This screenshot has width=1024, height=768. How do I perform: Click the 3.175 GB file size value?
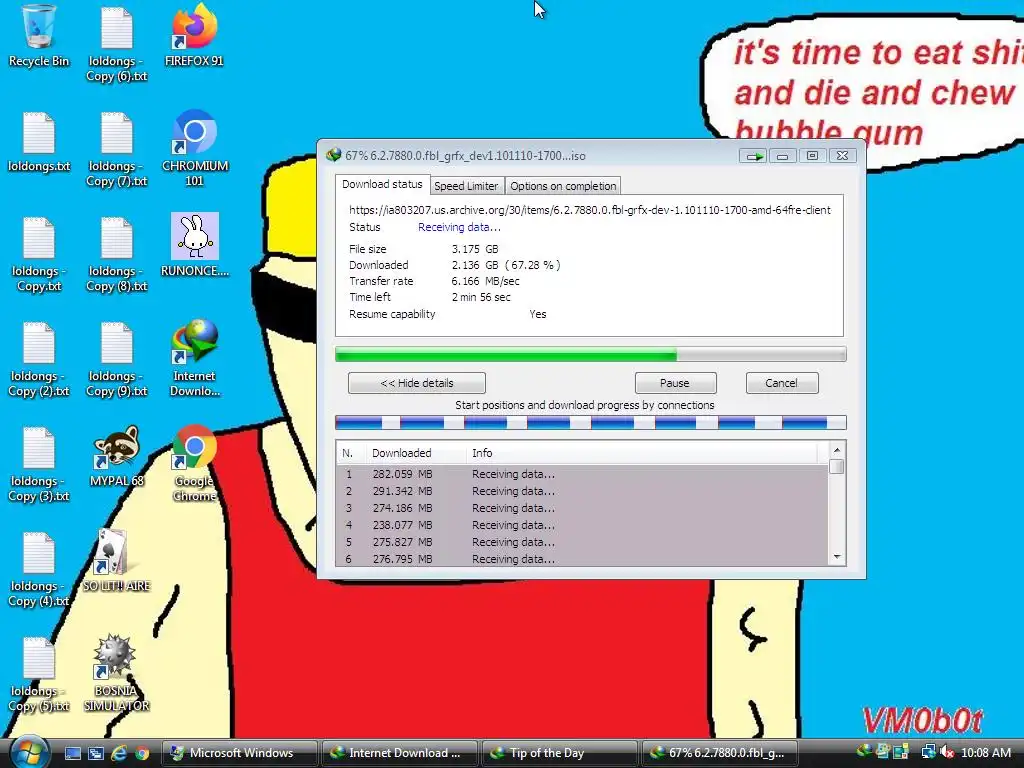point(475,249)
